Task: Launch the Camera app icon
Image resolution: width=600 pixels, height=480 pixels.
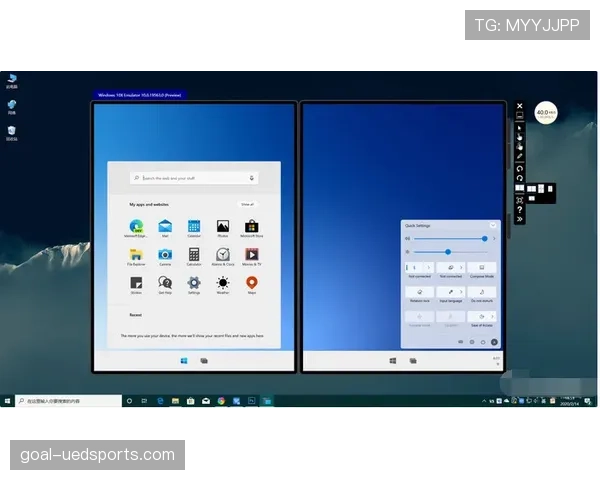Action: click(165, 254)
